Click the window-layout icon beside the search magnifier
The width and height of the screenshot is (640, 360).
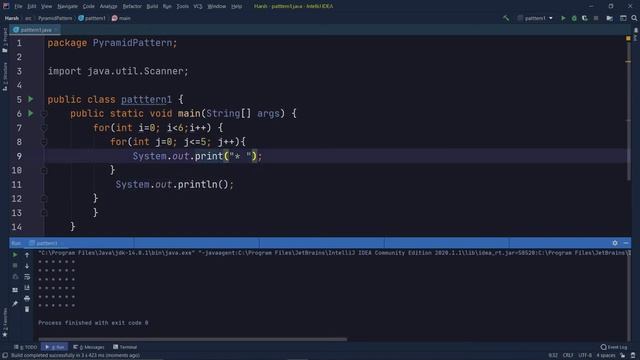point(623,18)
